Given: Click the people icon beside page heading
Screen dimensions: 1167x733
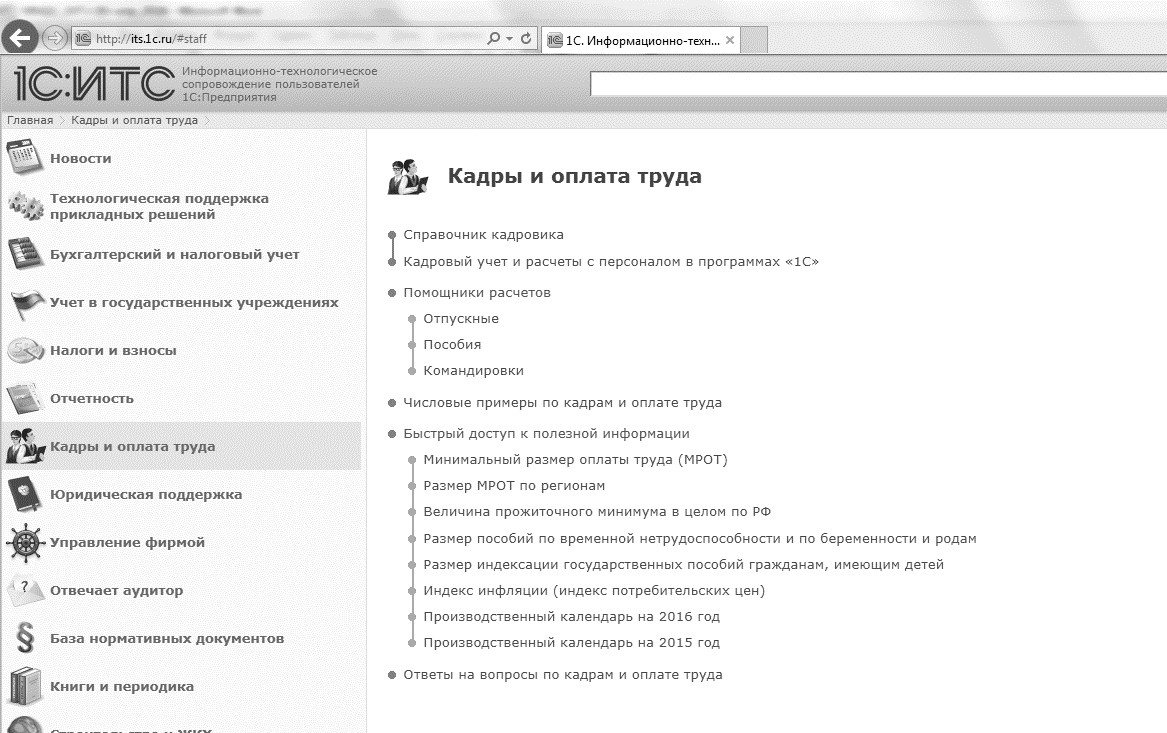Looking at the screenshot, I should click(409, 176).
